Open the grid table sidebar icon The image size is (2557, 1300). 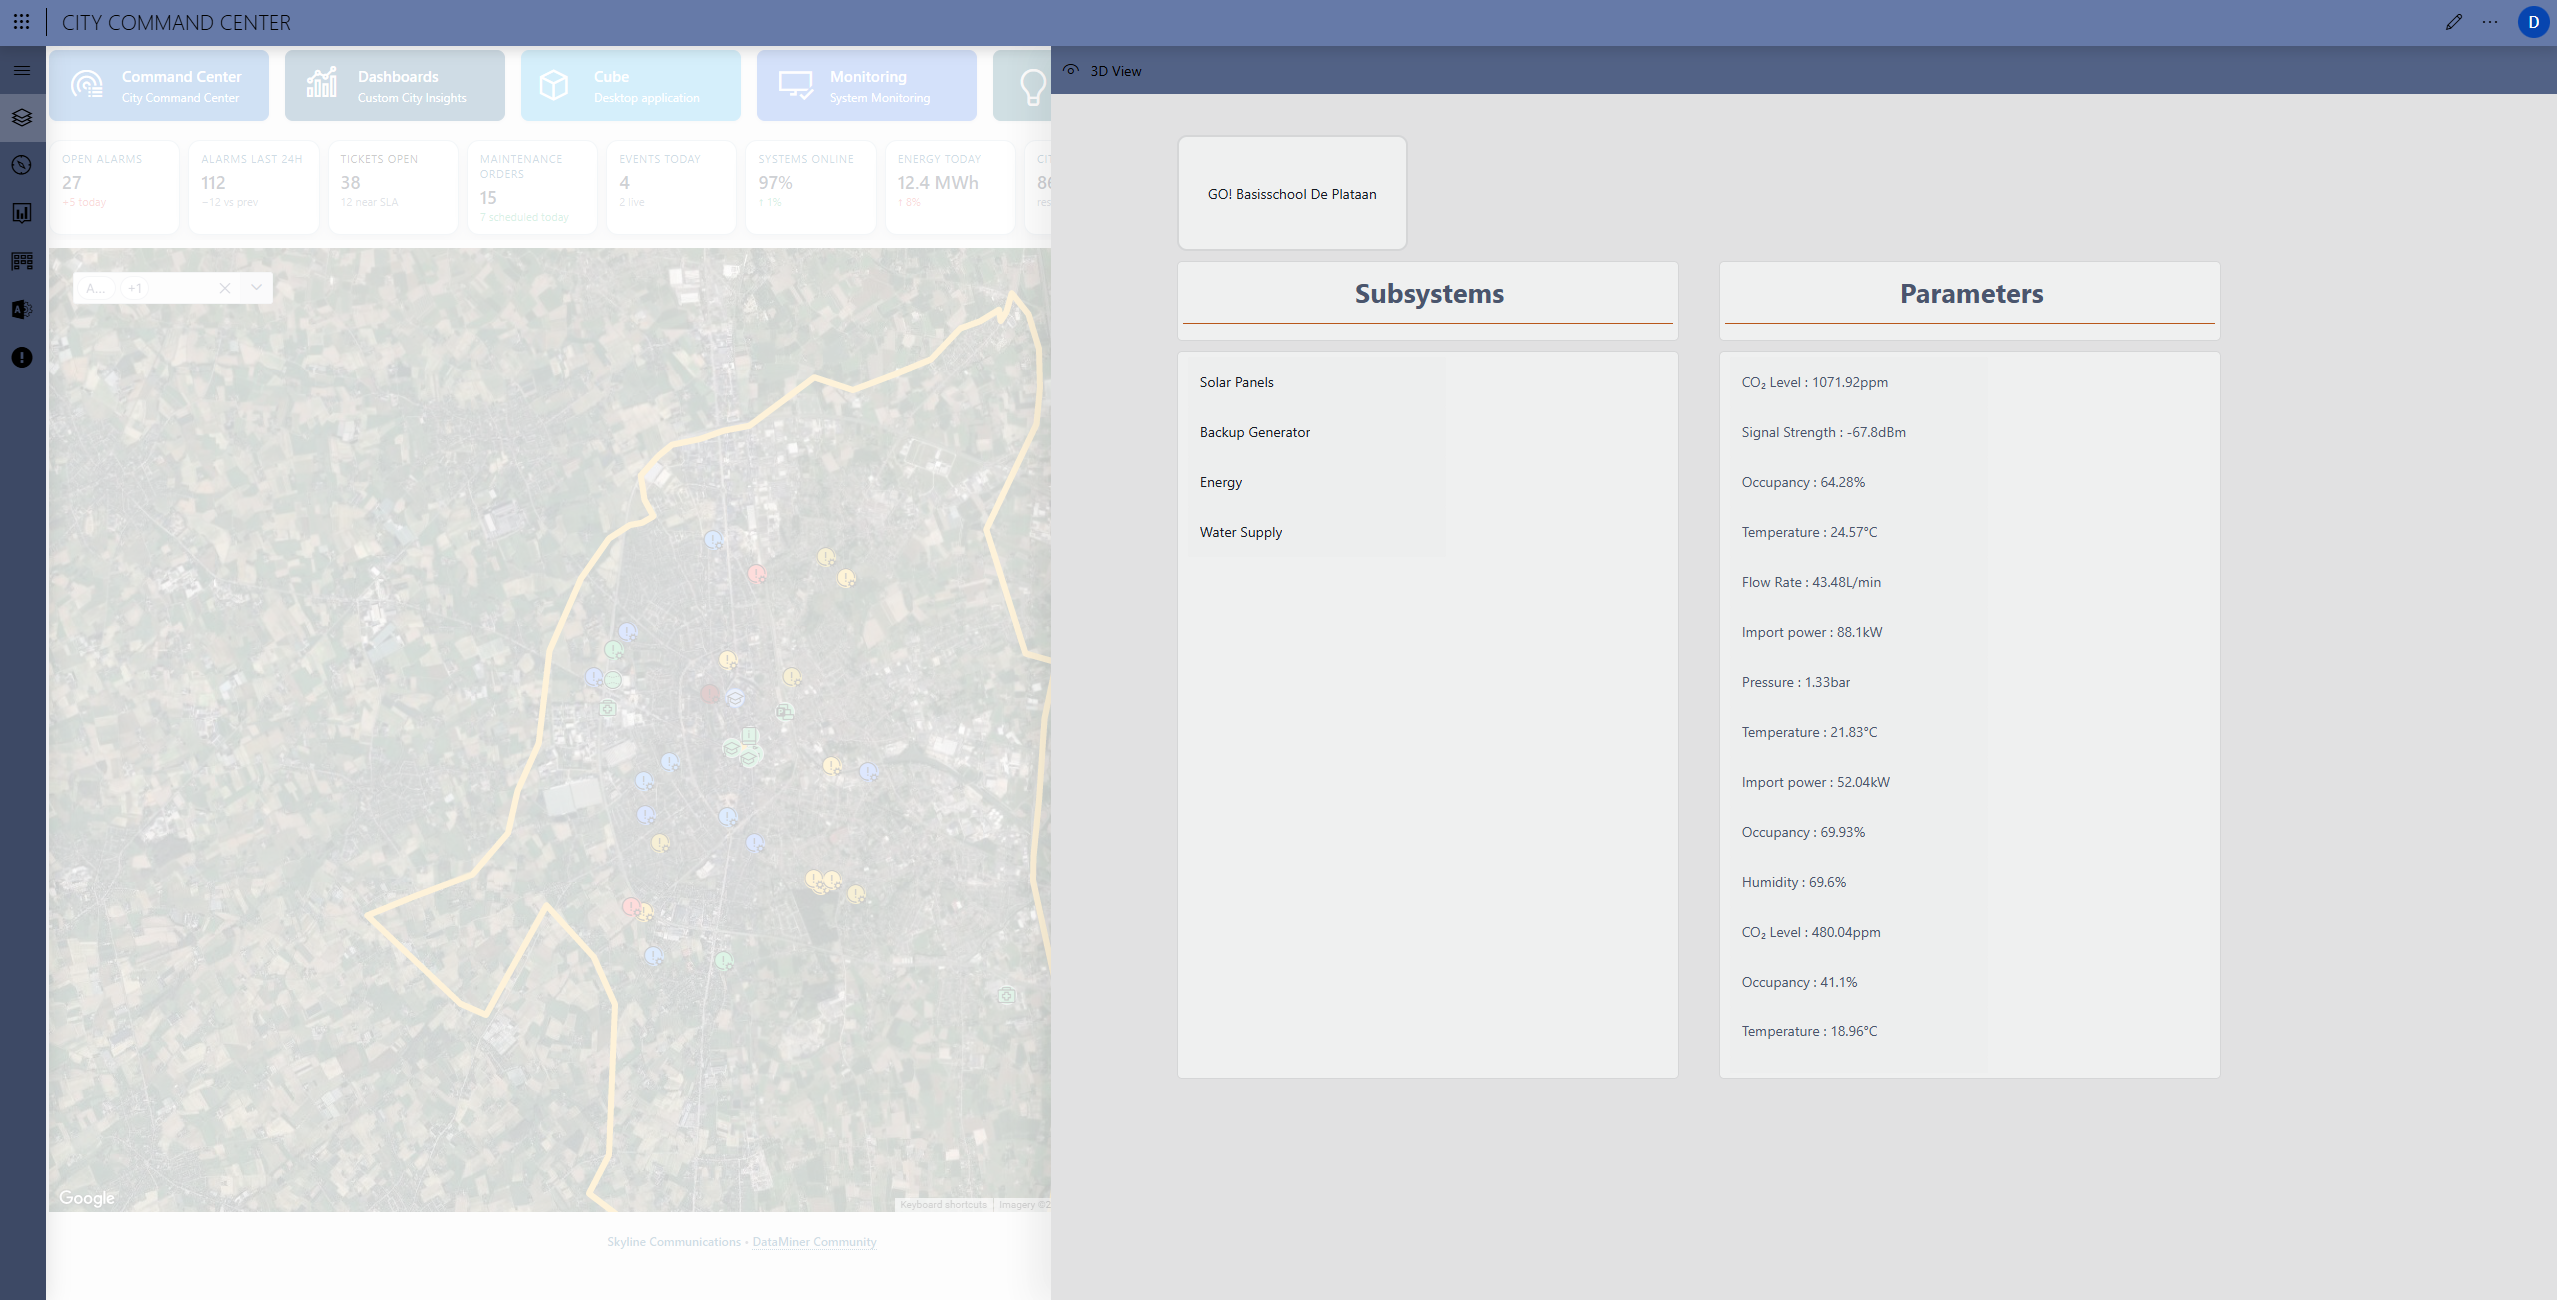[x=22, y=261]
